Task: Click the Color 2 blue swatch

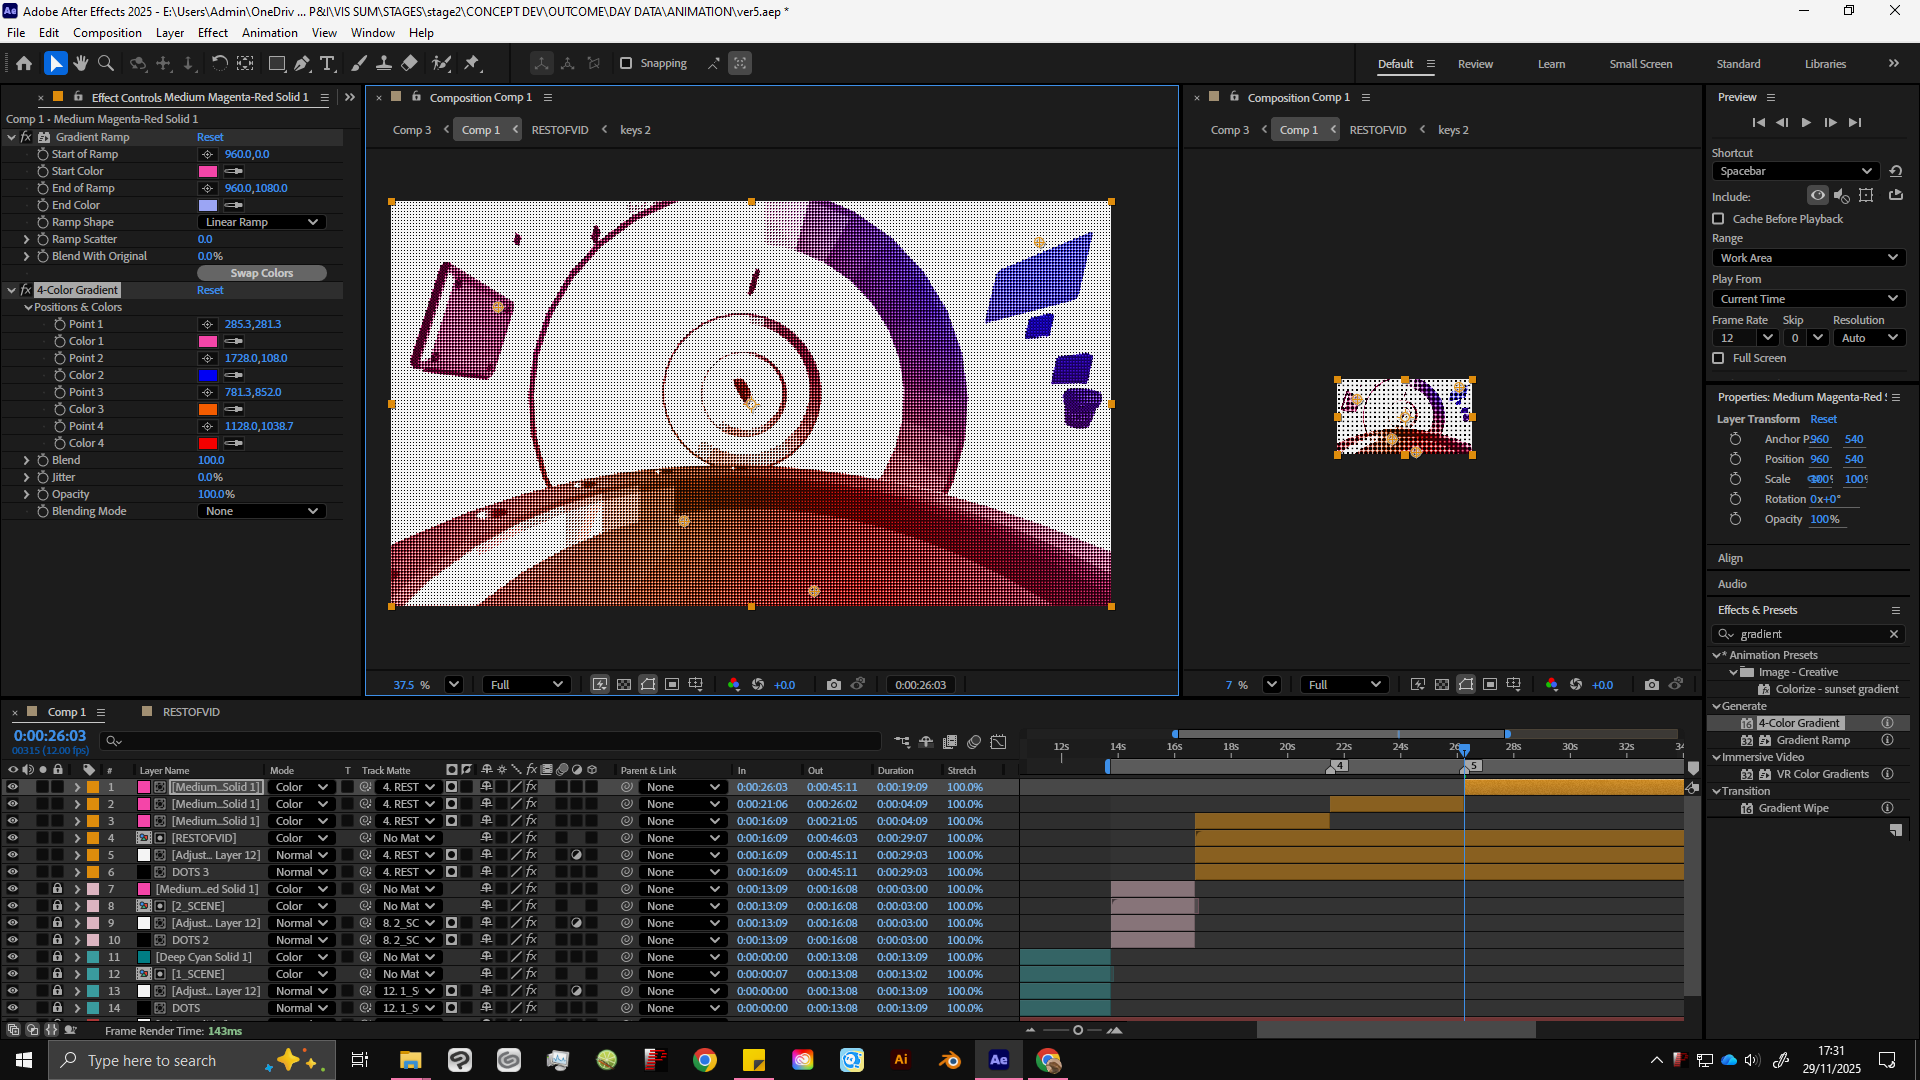Action: 208,375
